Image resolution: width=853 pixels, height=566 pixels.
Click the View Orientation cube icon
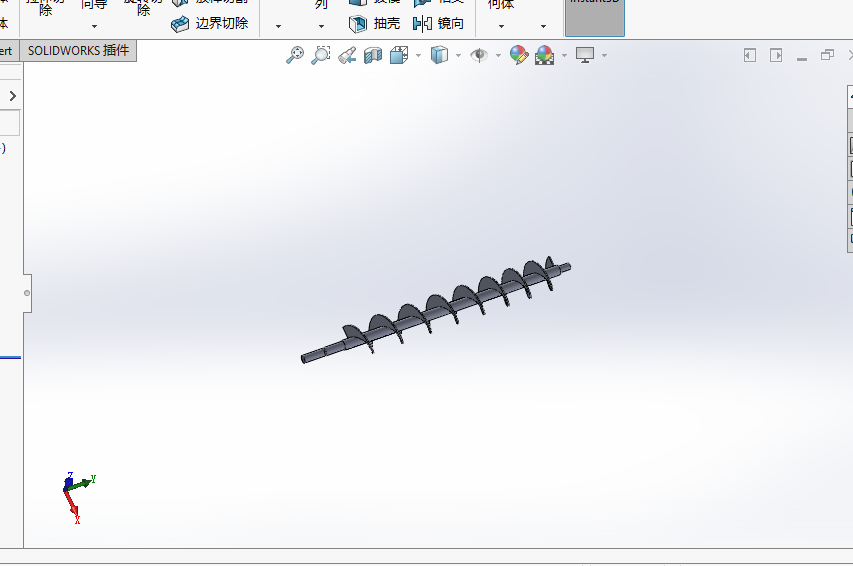coord(398,56)
